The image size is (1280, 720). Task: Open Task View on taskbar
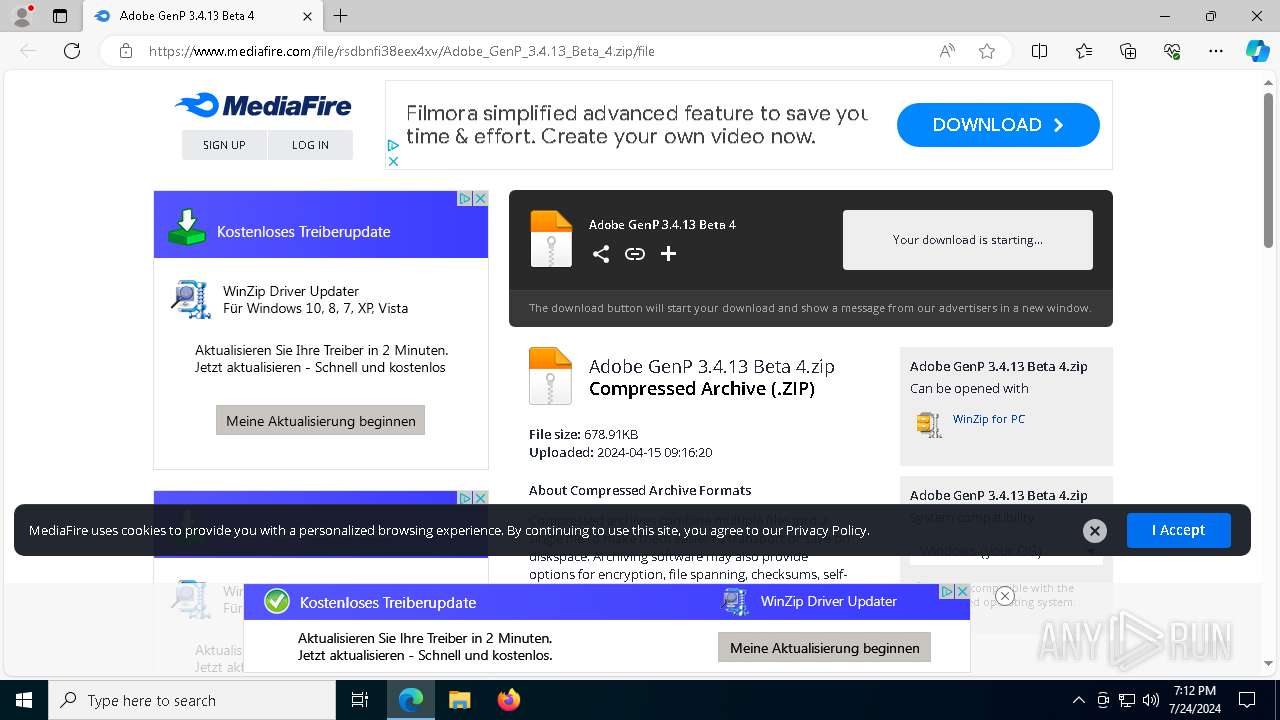(x=360, y=700)
